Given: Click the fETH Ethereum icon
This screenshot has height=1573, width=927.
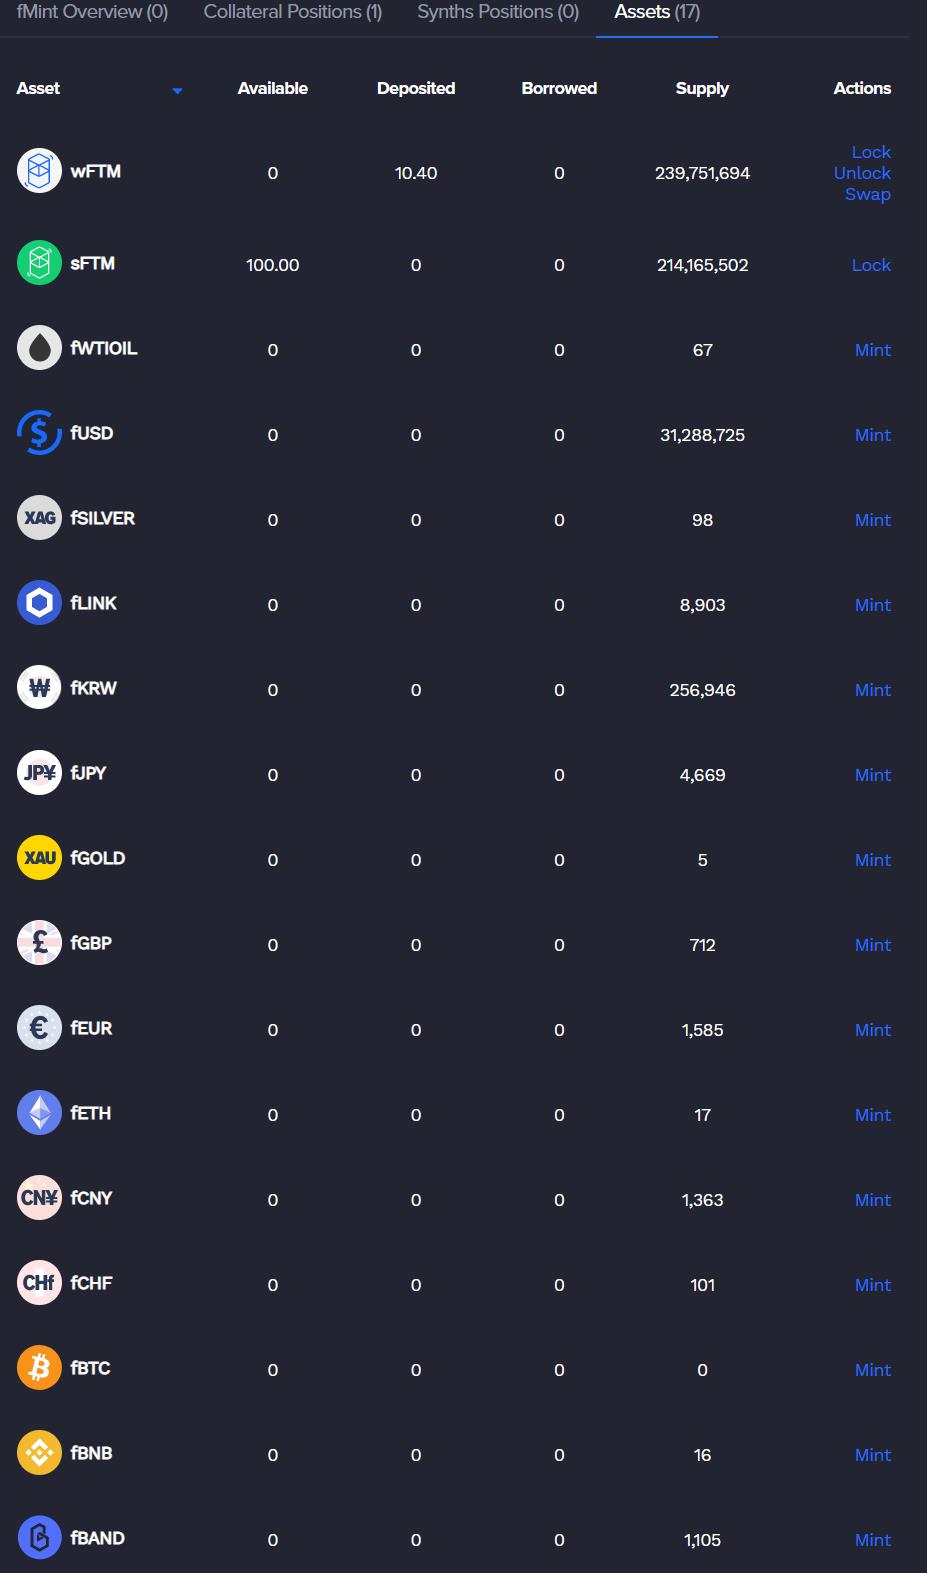Looking at the screenshot, I should [39, 1113].
